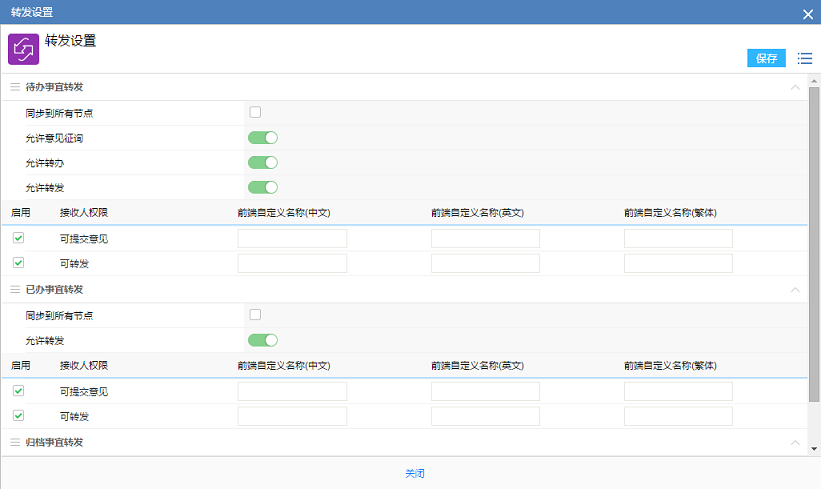Click Chinese name field for 已办 可提交意见
This screenshot has width=821, height=489.
click(292, 392)
